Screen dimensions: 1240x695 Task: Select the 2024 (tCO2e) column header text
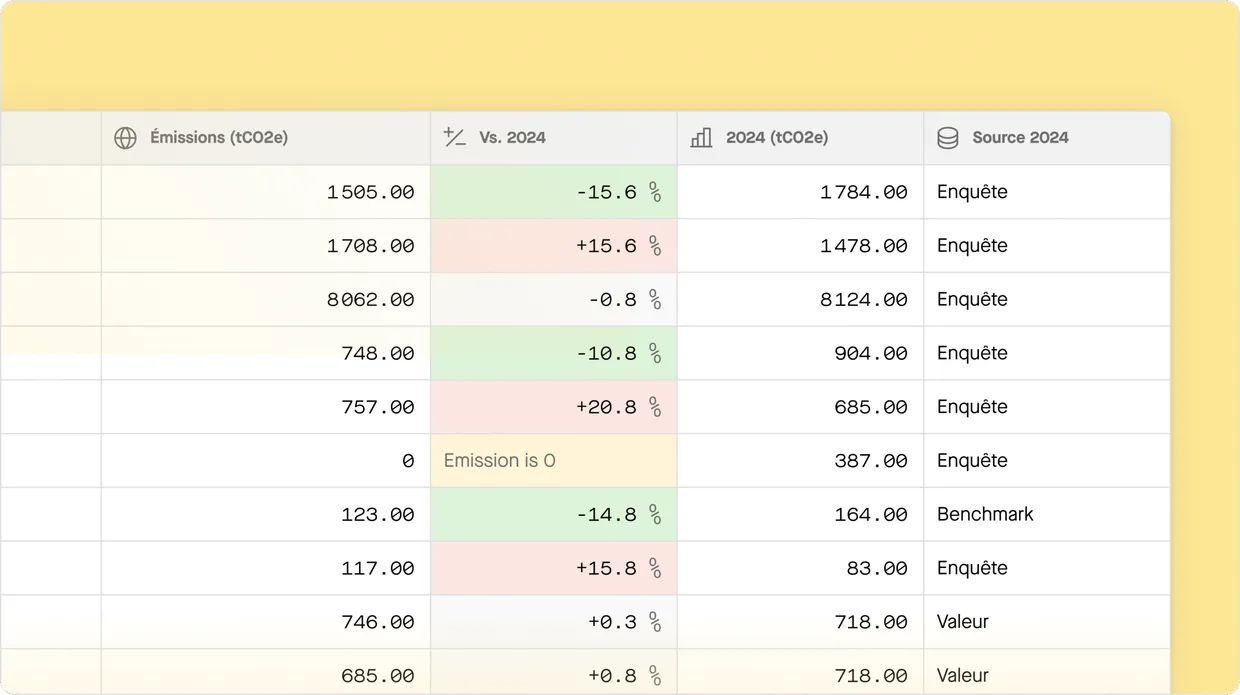tap(777, 138)
